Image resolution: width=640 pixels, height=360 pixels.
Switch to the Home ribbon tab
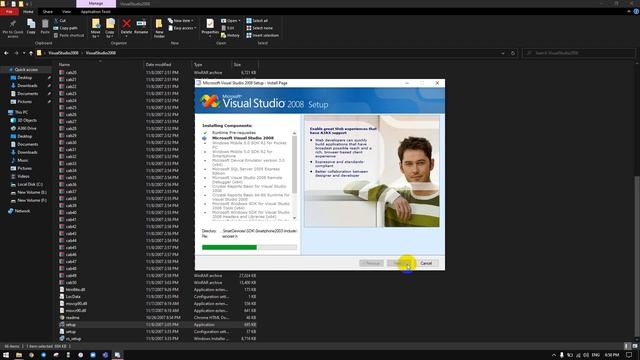point(28,12)
